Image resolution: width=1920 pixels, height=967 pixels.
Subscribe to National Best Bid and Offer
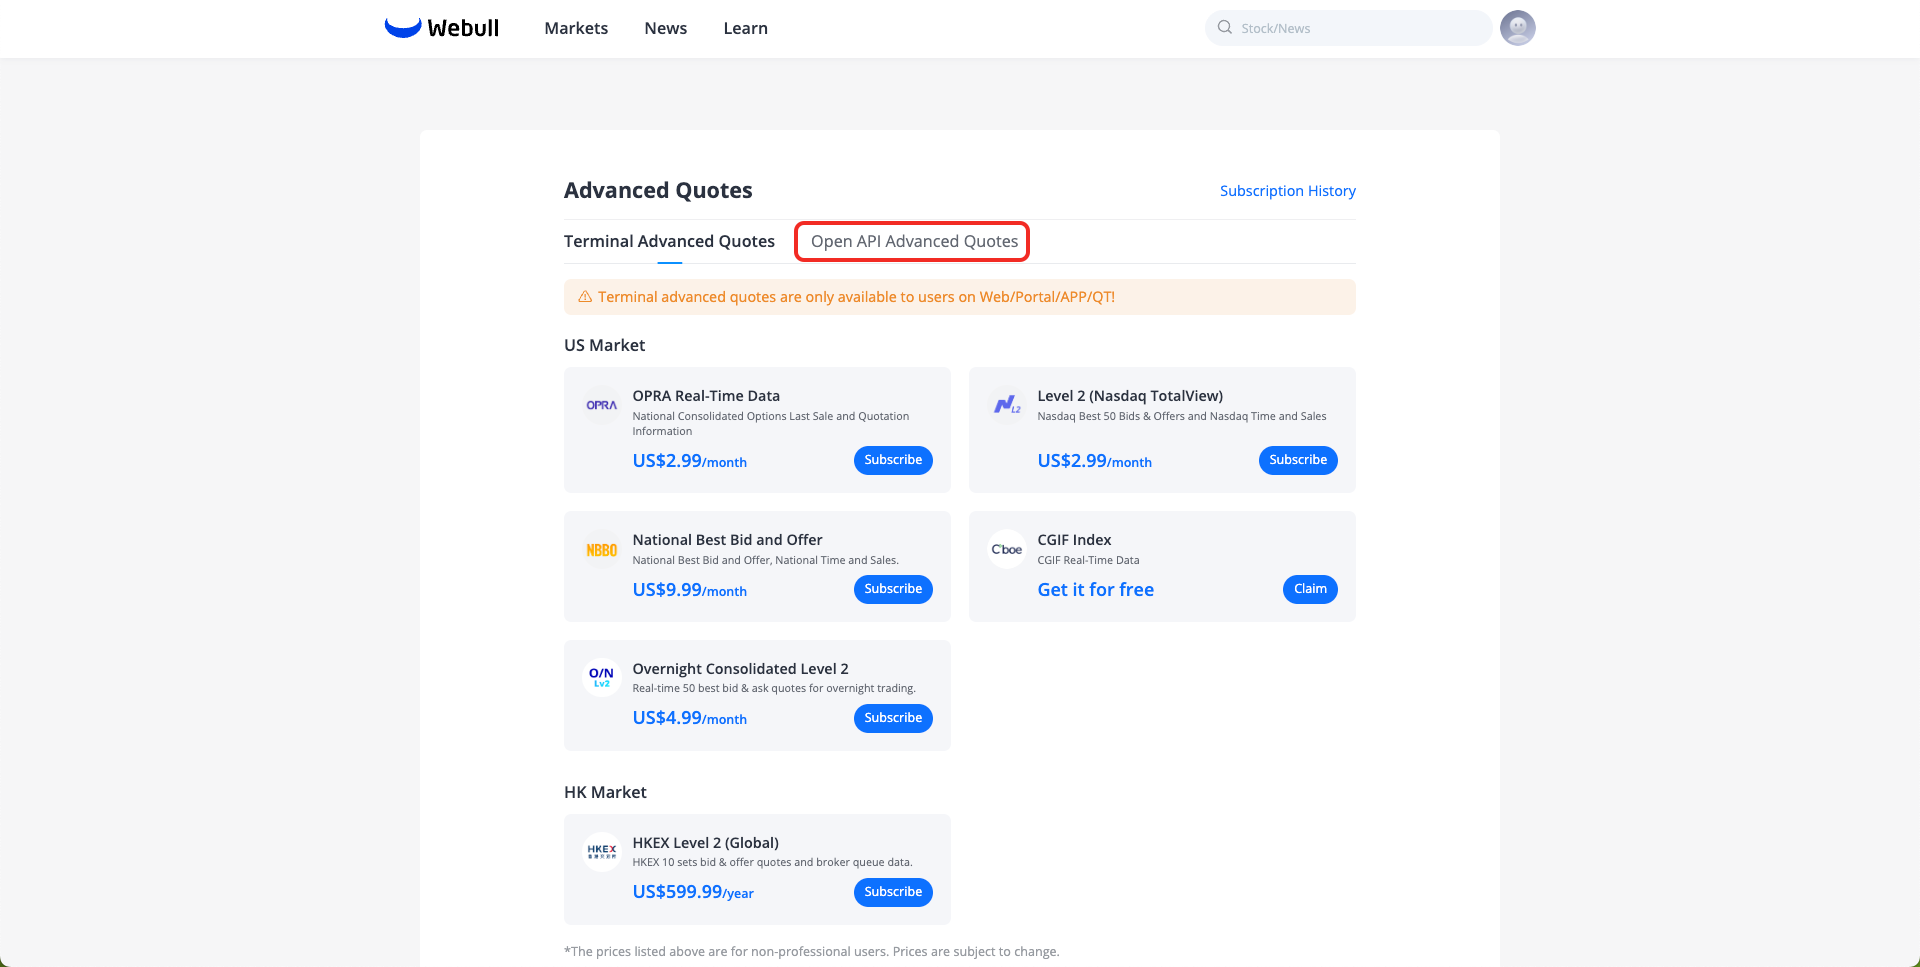click(893, 589)
